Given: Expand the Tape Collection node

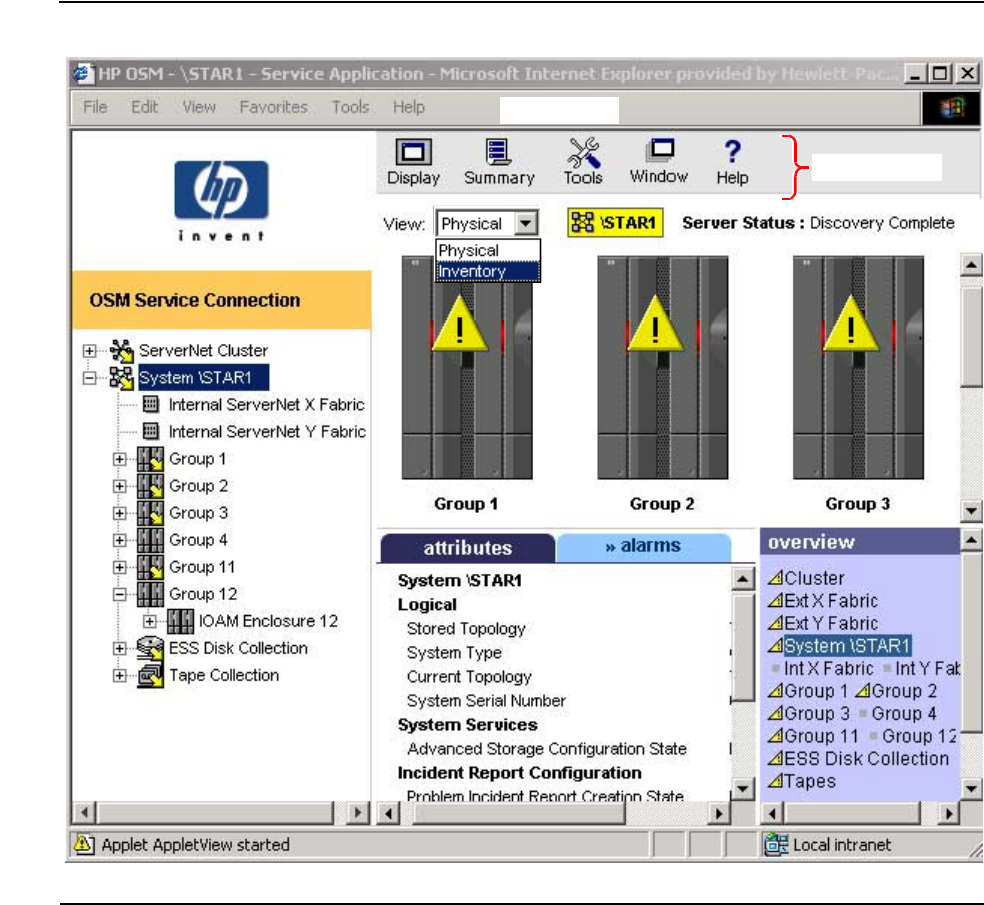Looking at the screenshot, I should (119, 675).
